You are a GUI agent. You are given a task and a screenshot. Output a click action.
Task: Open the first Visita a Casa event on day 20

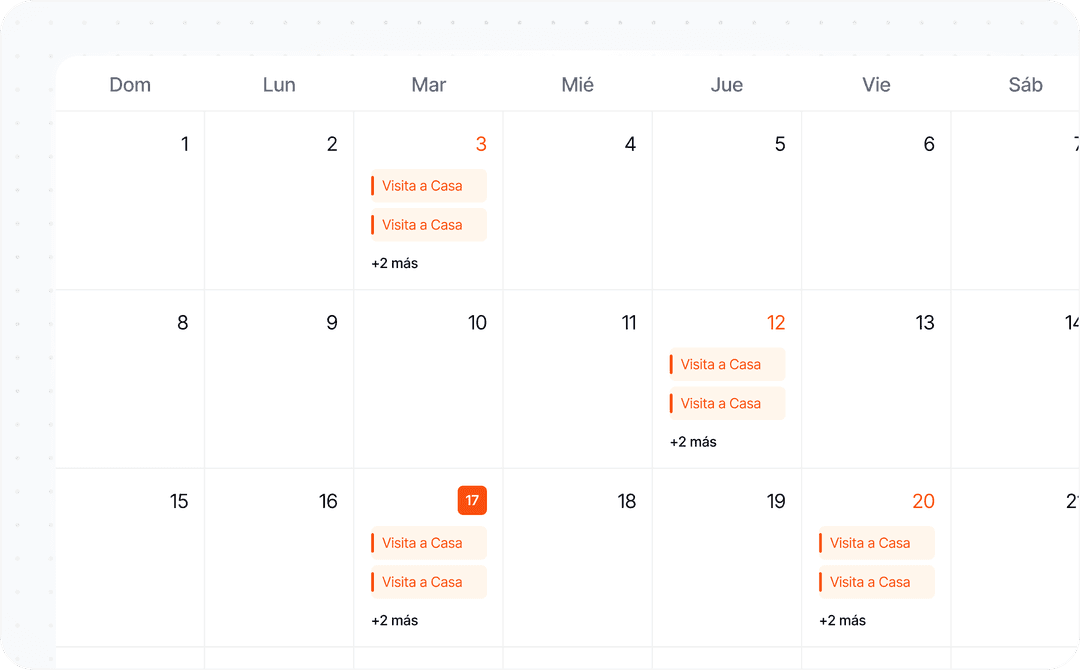coord(875,542)
